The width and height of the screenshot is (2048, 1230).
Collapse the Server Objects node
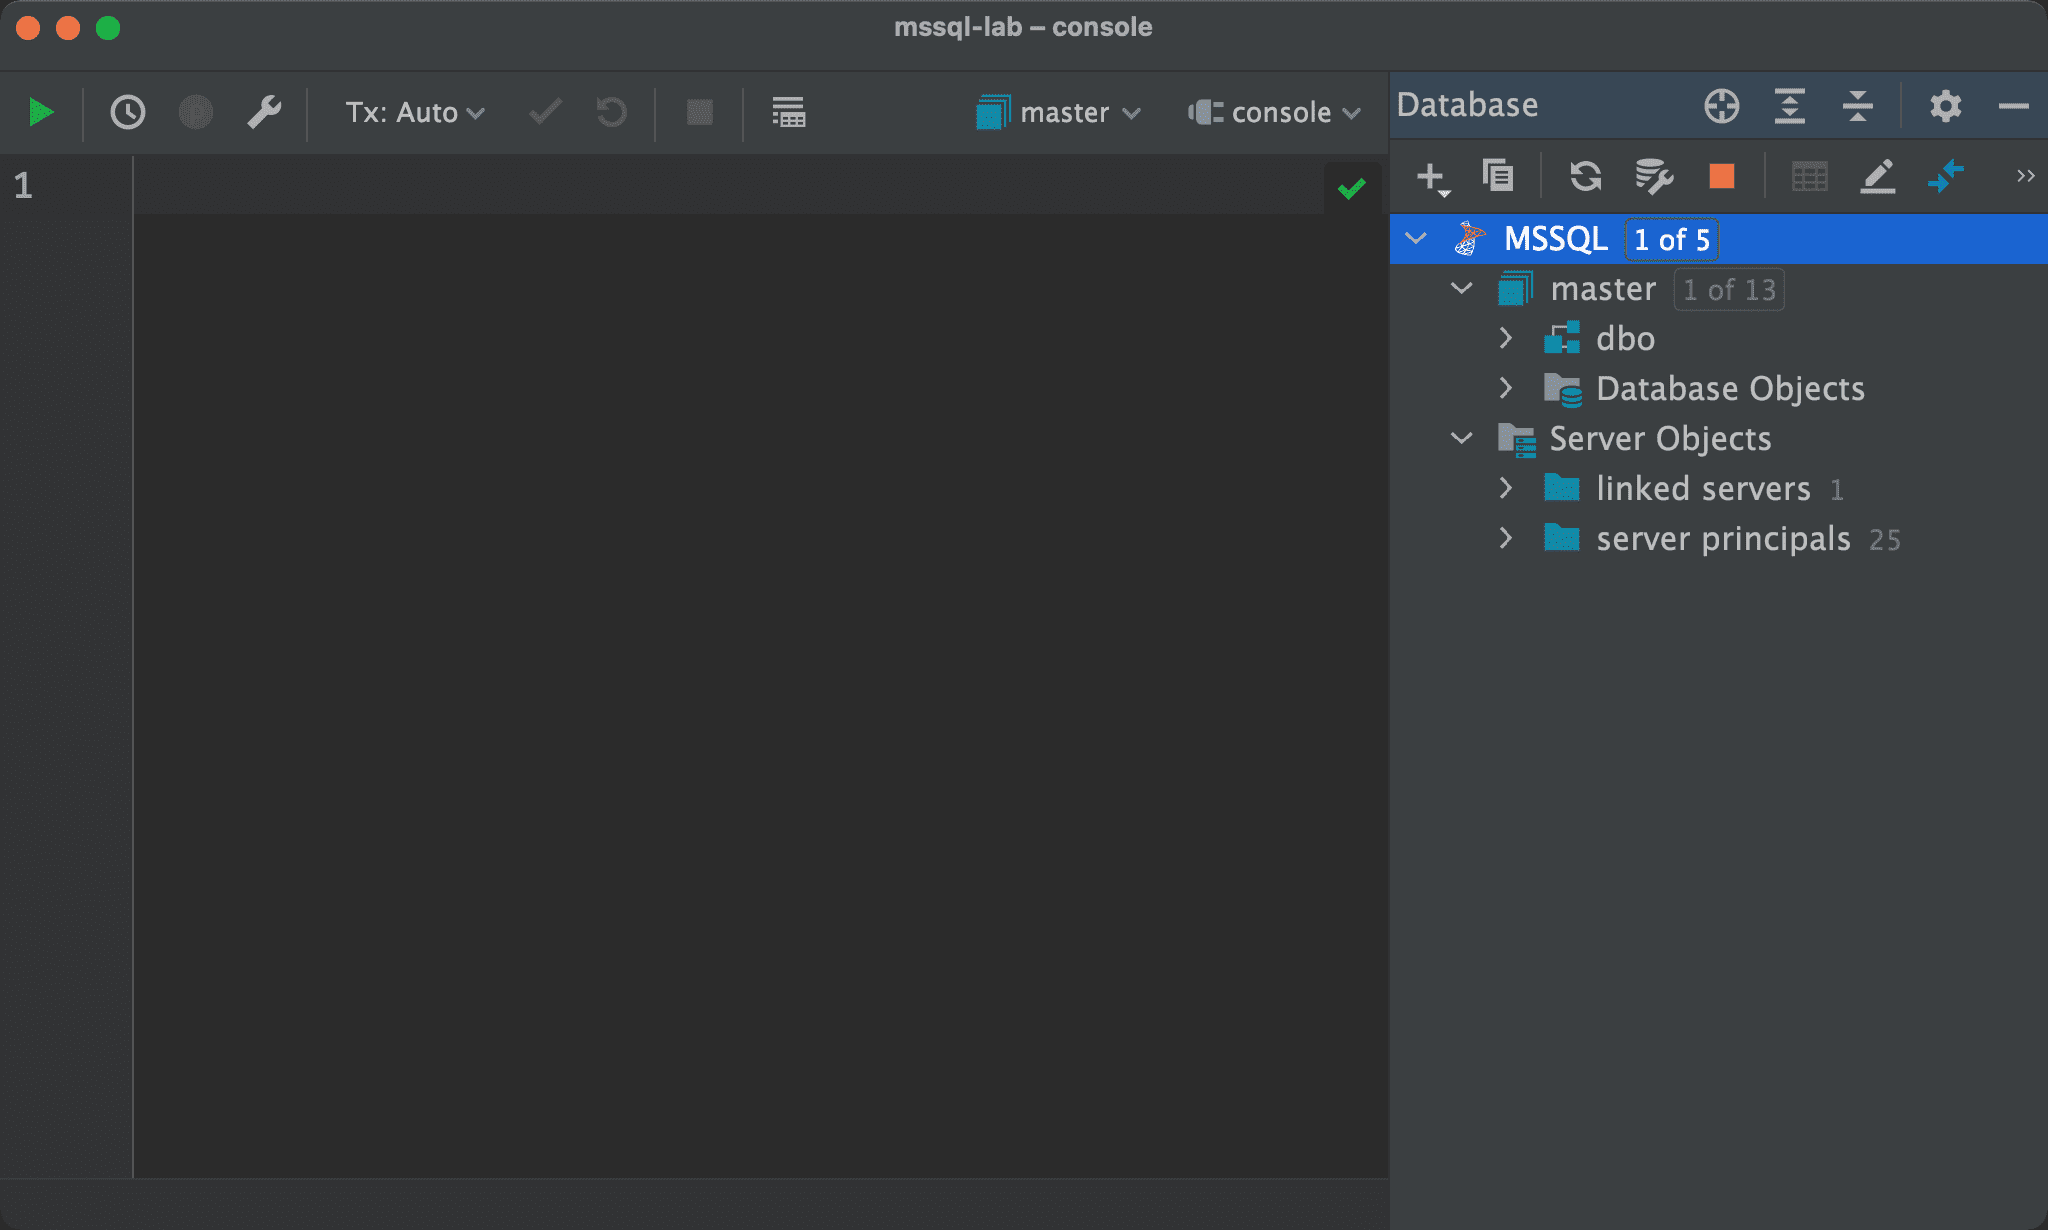(x=1462, y=438)
